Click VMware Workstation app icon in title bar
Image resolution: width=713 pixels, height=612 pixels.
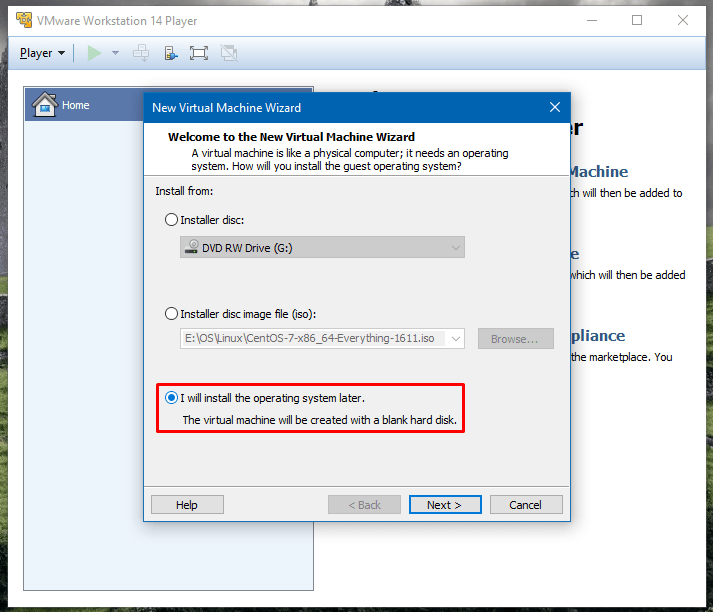point(24,20)
